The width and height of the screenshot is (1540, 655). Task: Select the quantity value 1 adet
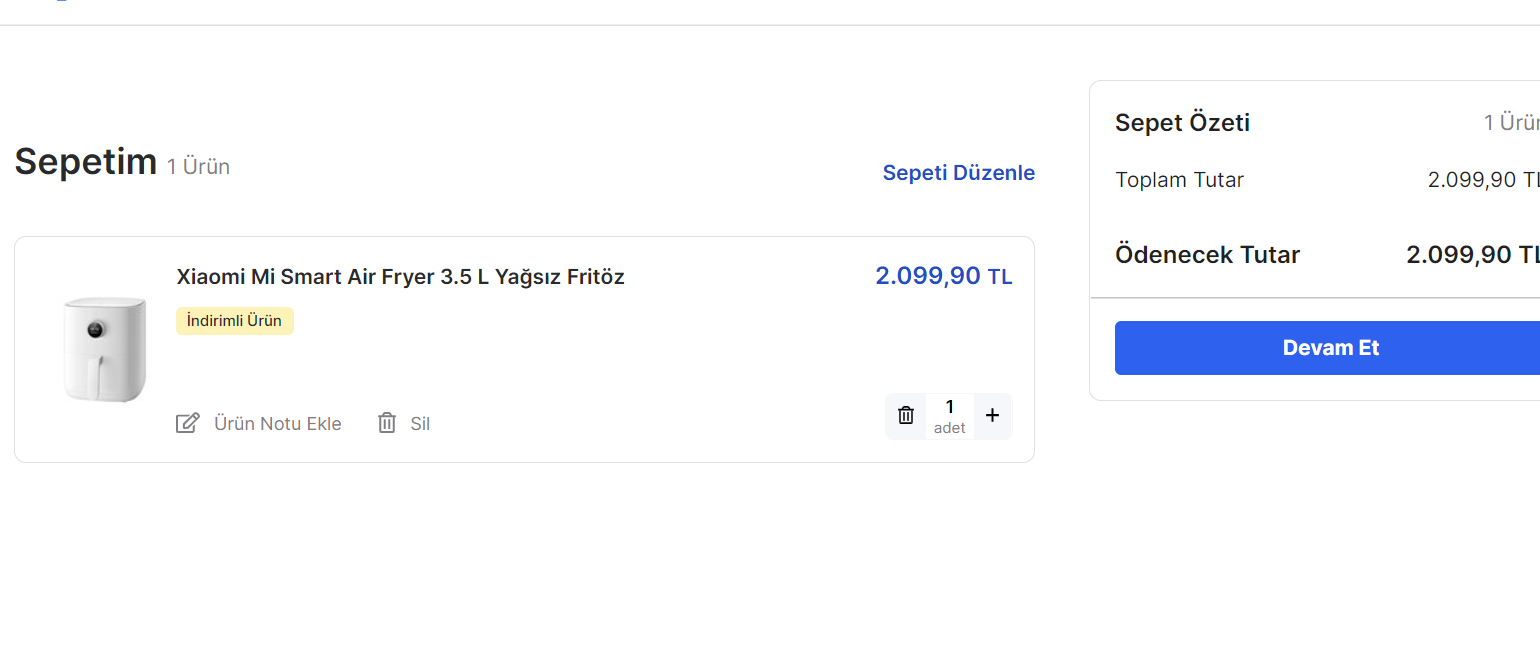(949, 416)
